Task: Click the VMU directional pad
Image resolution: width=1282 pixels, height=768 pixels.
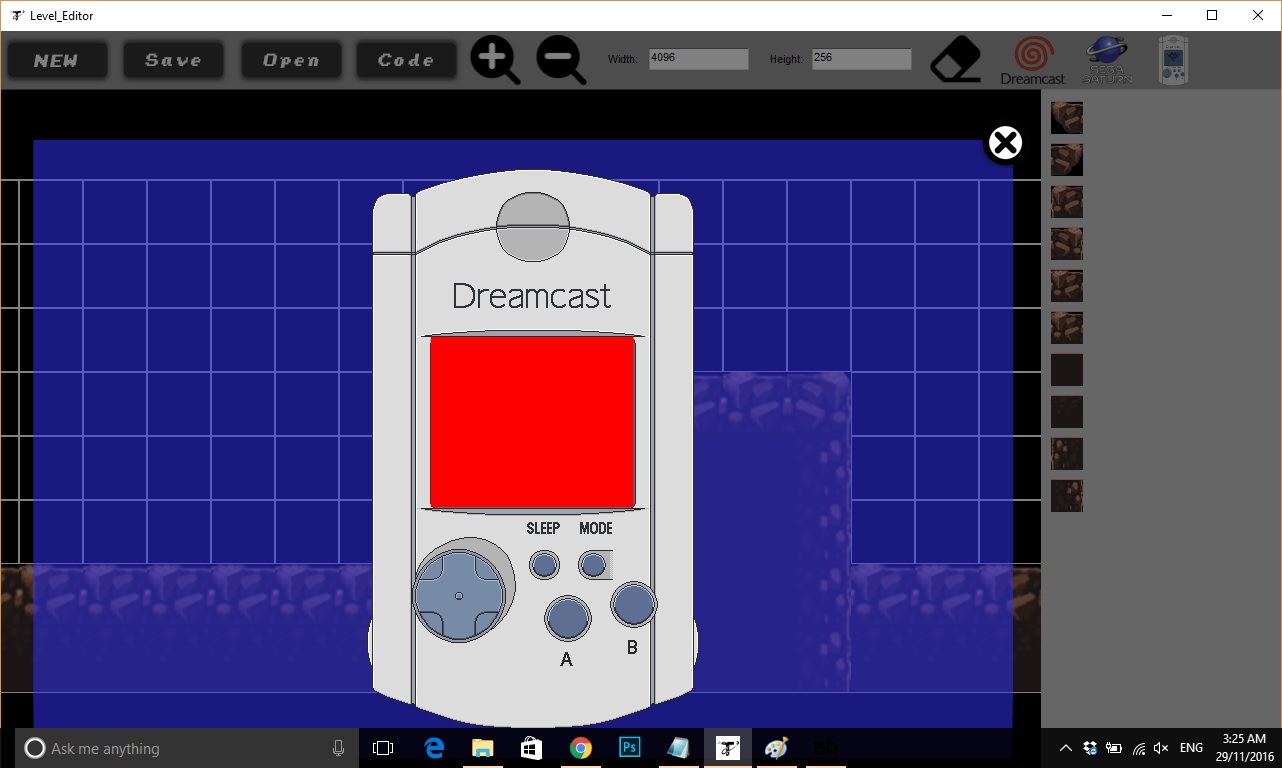Action: coord(459,596)
